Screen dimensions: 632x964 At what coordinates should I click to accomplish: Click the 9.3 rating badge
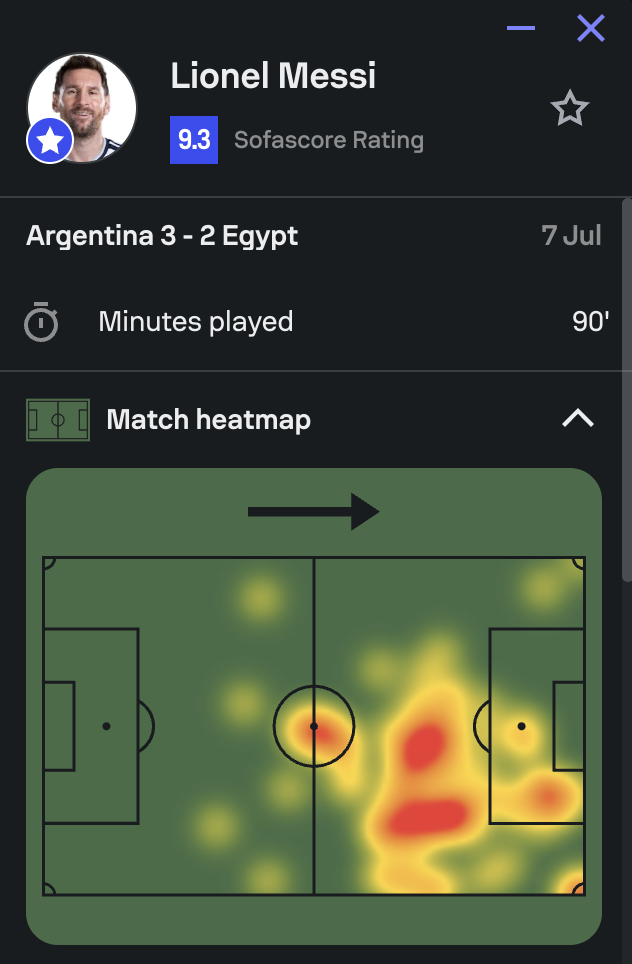pos(194,140)
